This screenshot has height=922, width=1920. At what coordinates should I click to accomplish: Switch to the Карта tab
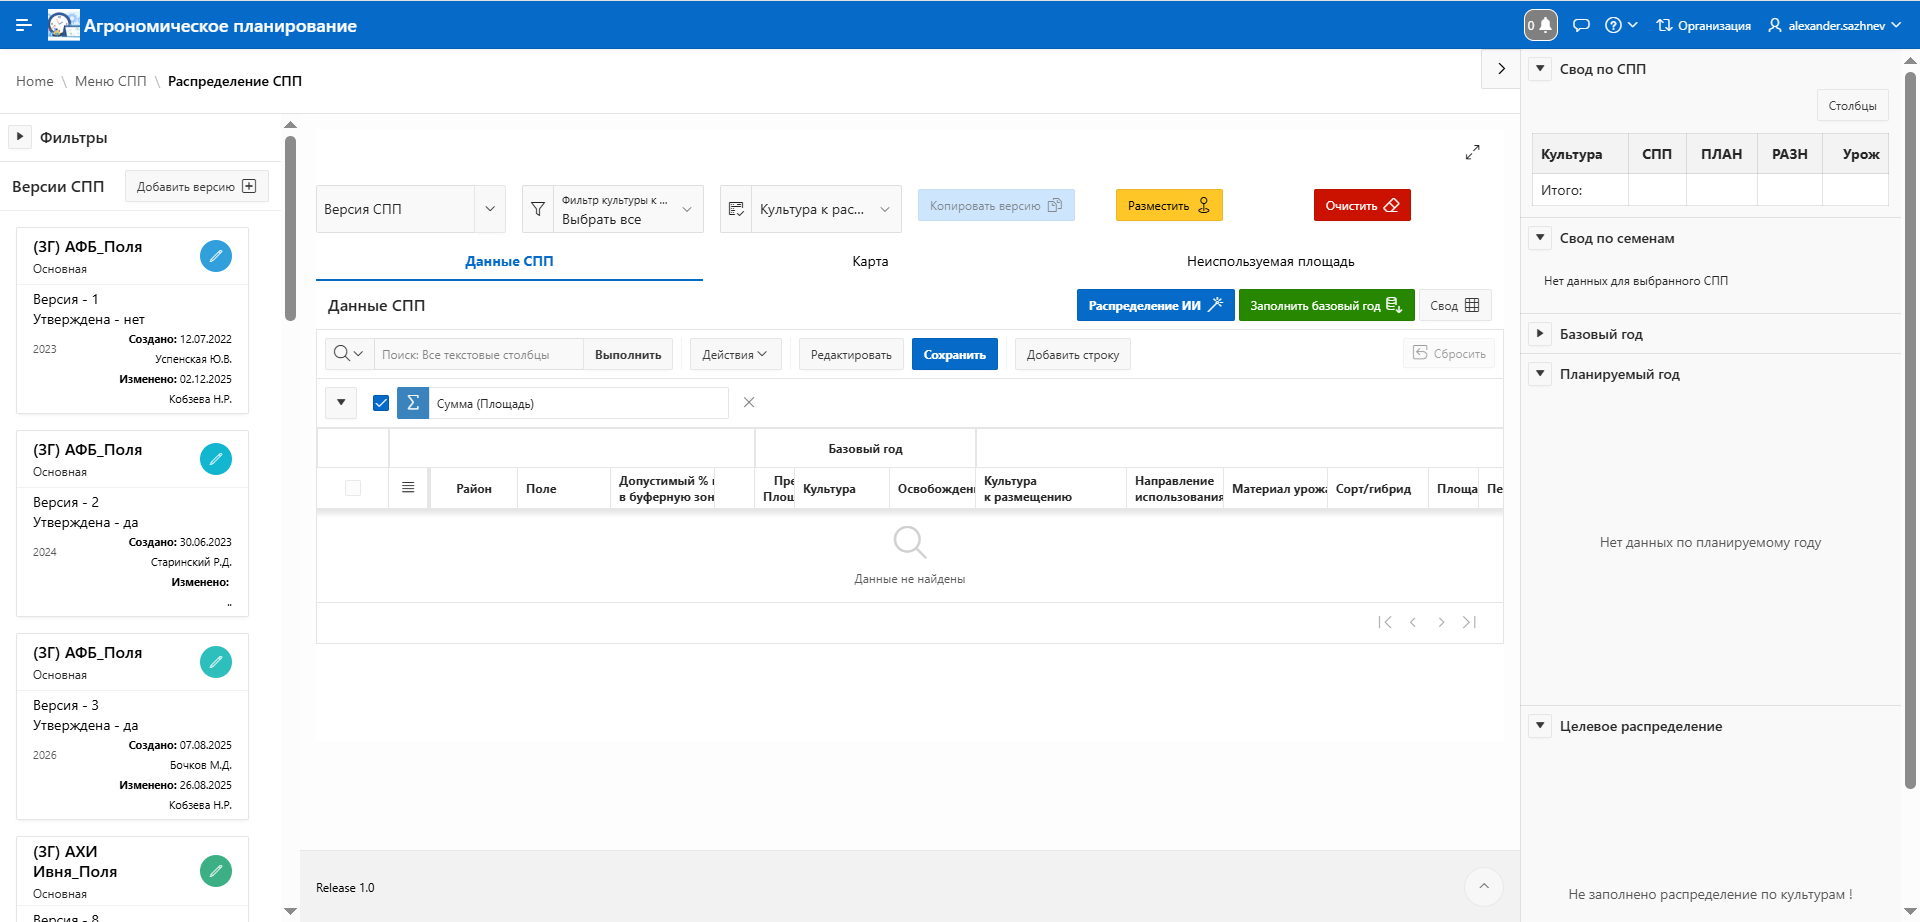pos(870,261)
